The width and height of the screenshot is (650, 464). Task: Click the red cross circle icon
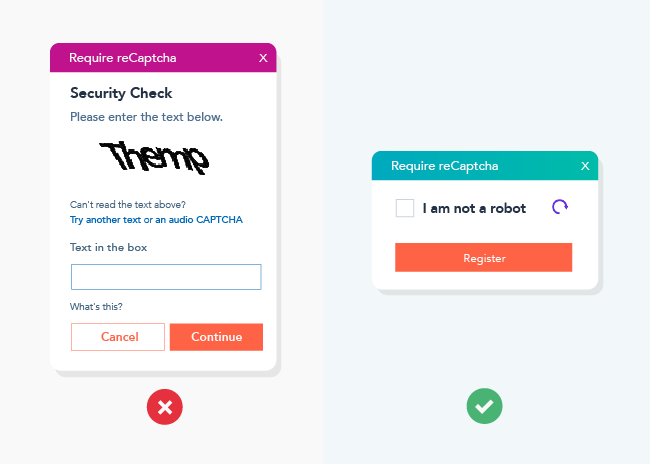tap(165, 407)
